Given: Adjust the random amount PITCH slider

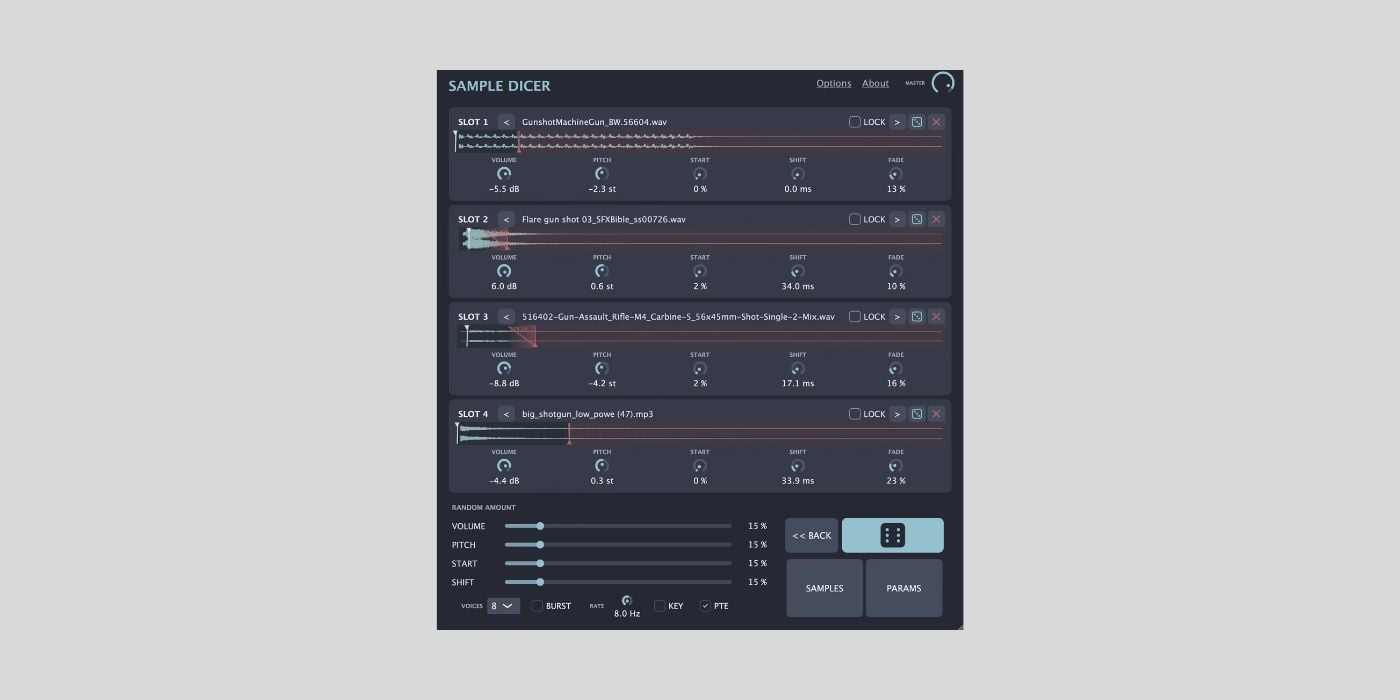Looking at the screenshot, I should 618,545.
